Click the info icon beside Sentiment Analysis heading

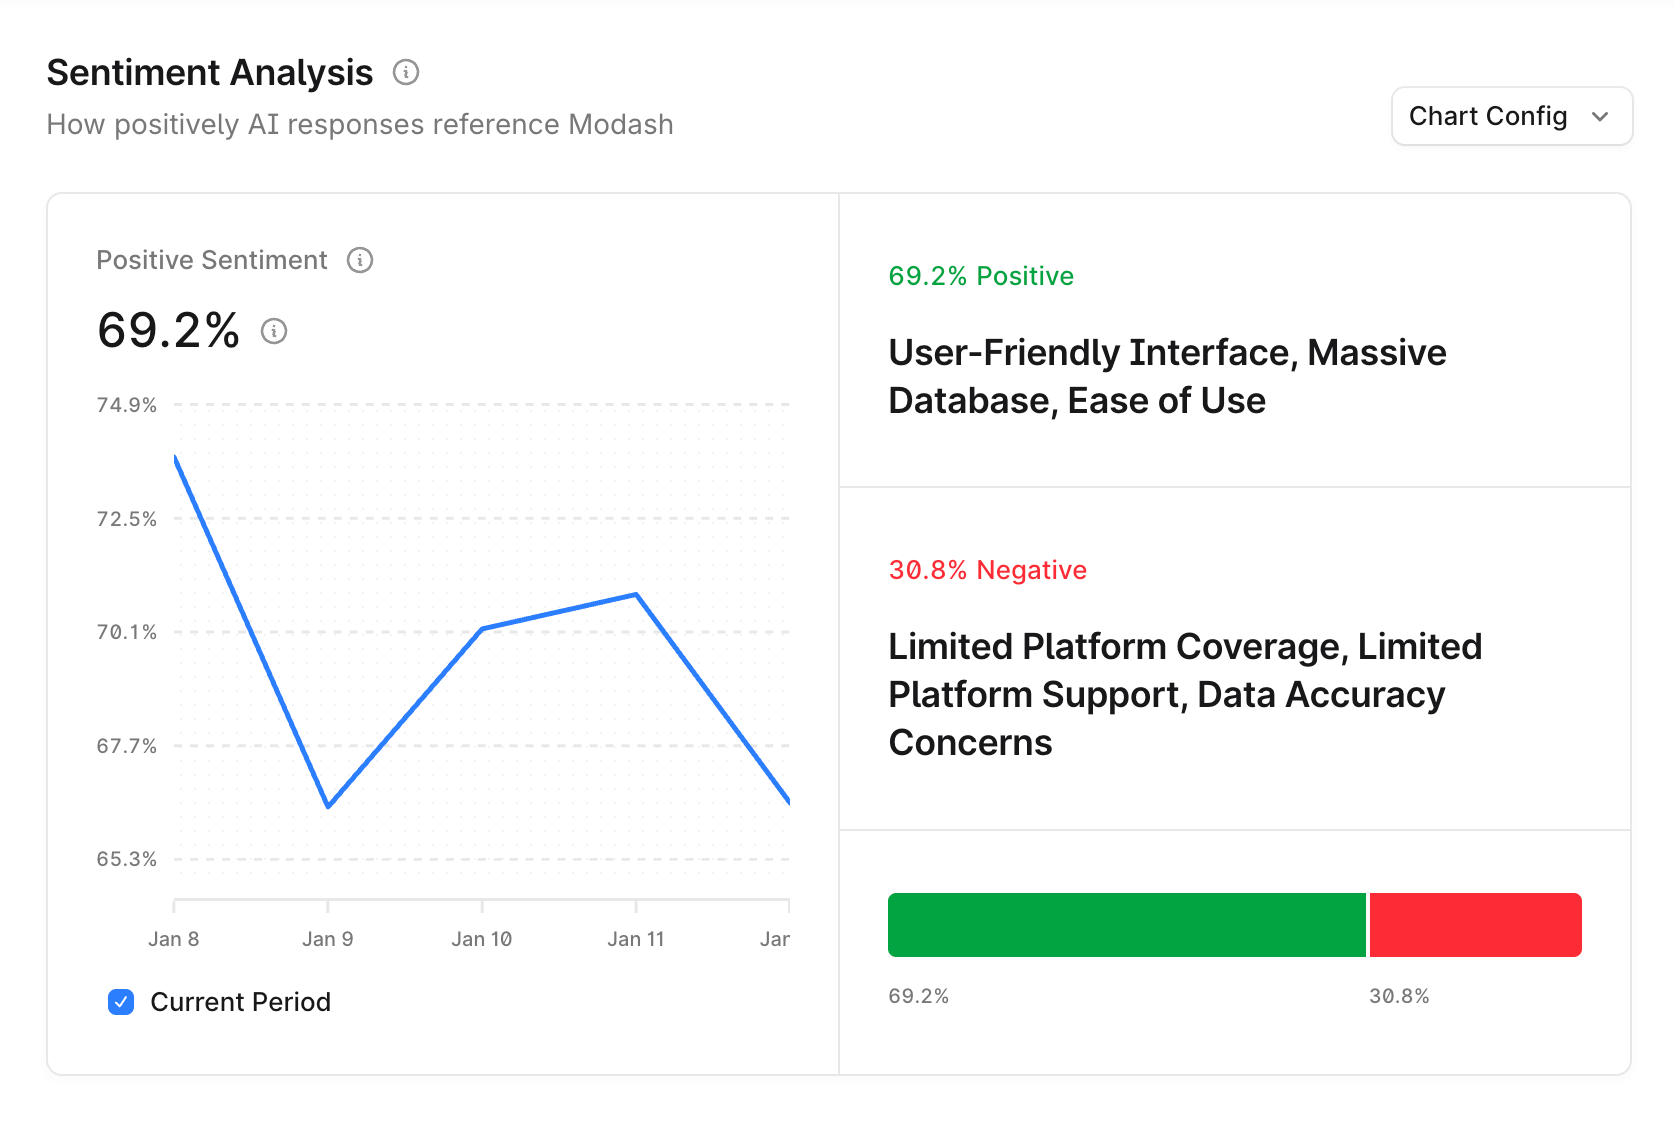click(405, 72)
